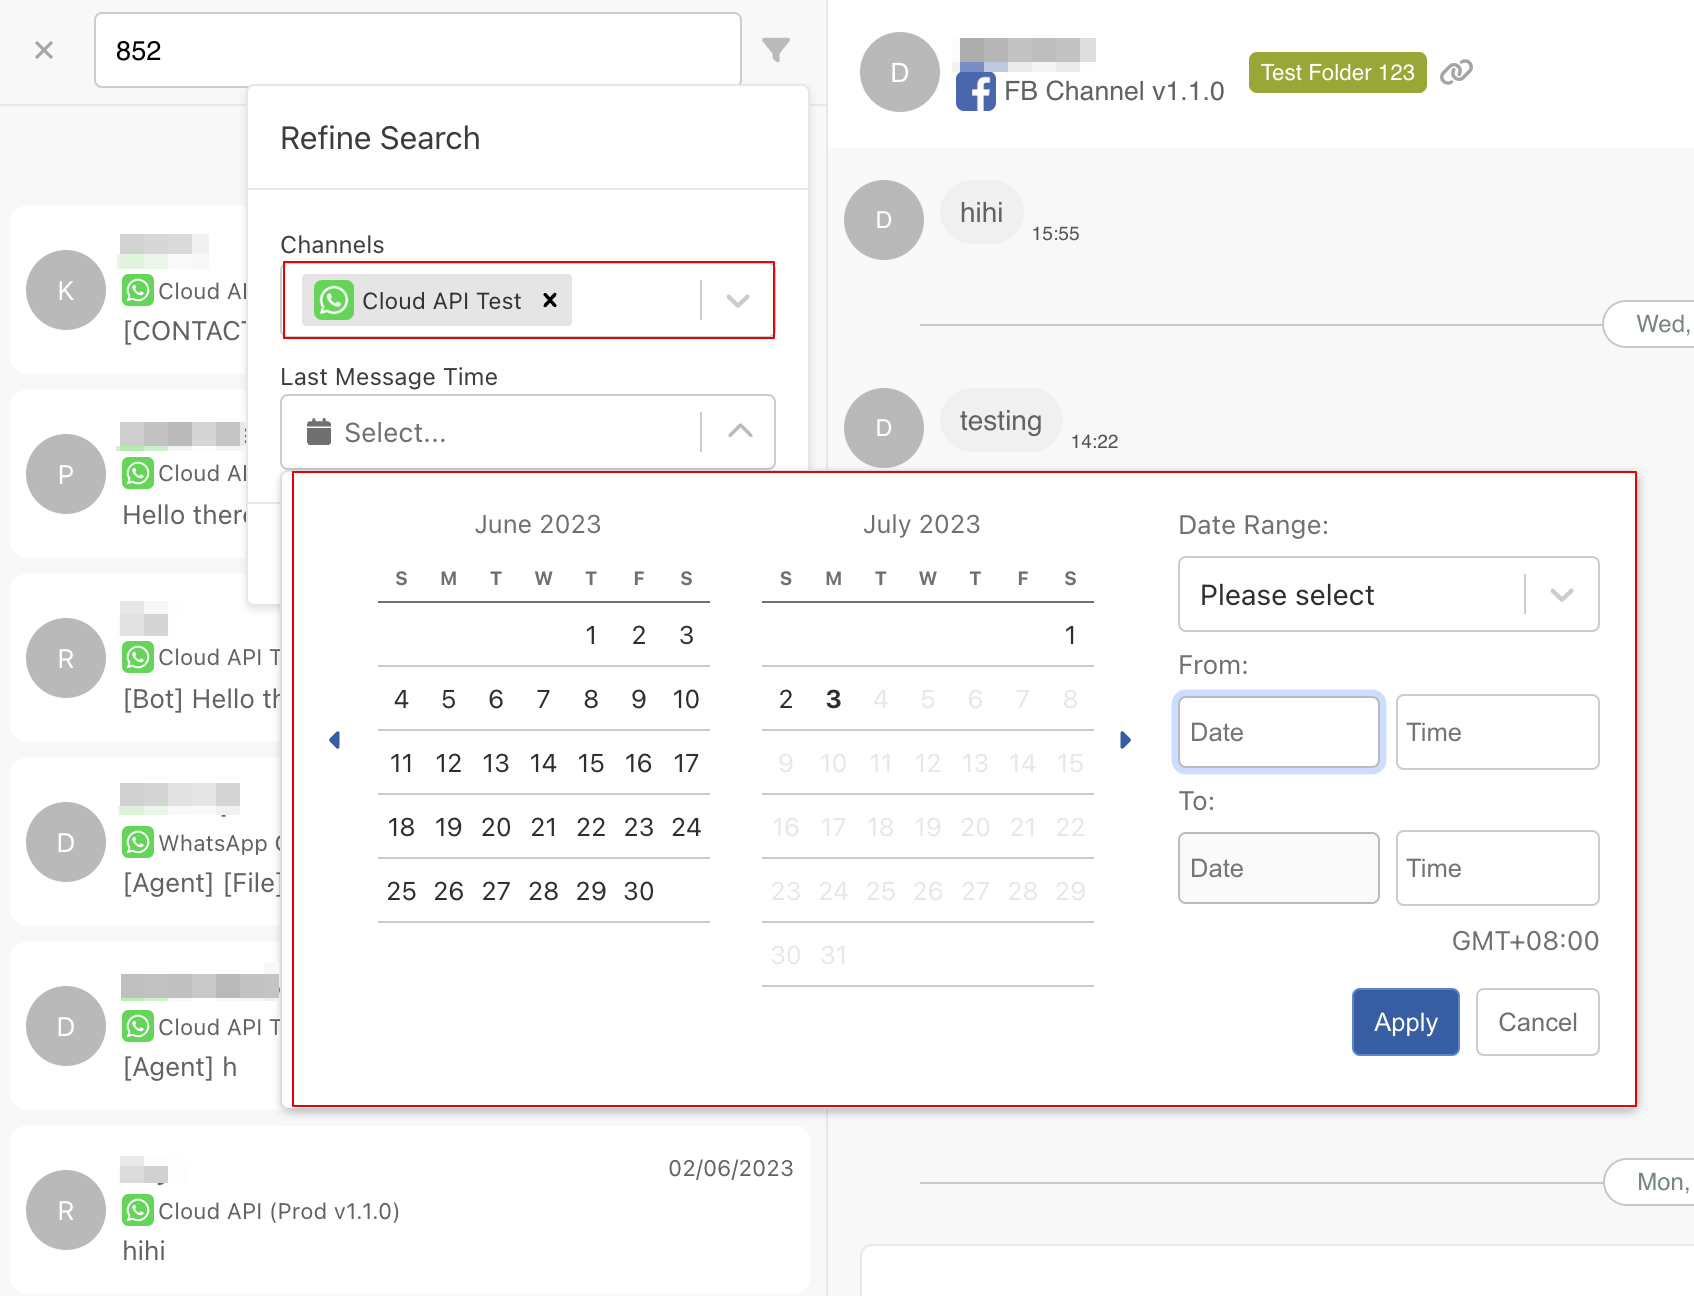Go to next month in calendar

pos(1125,740)
